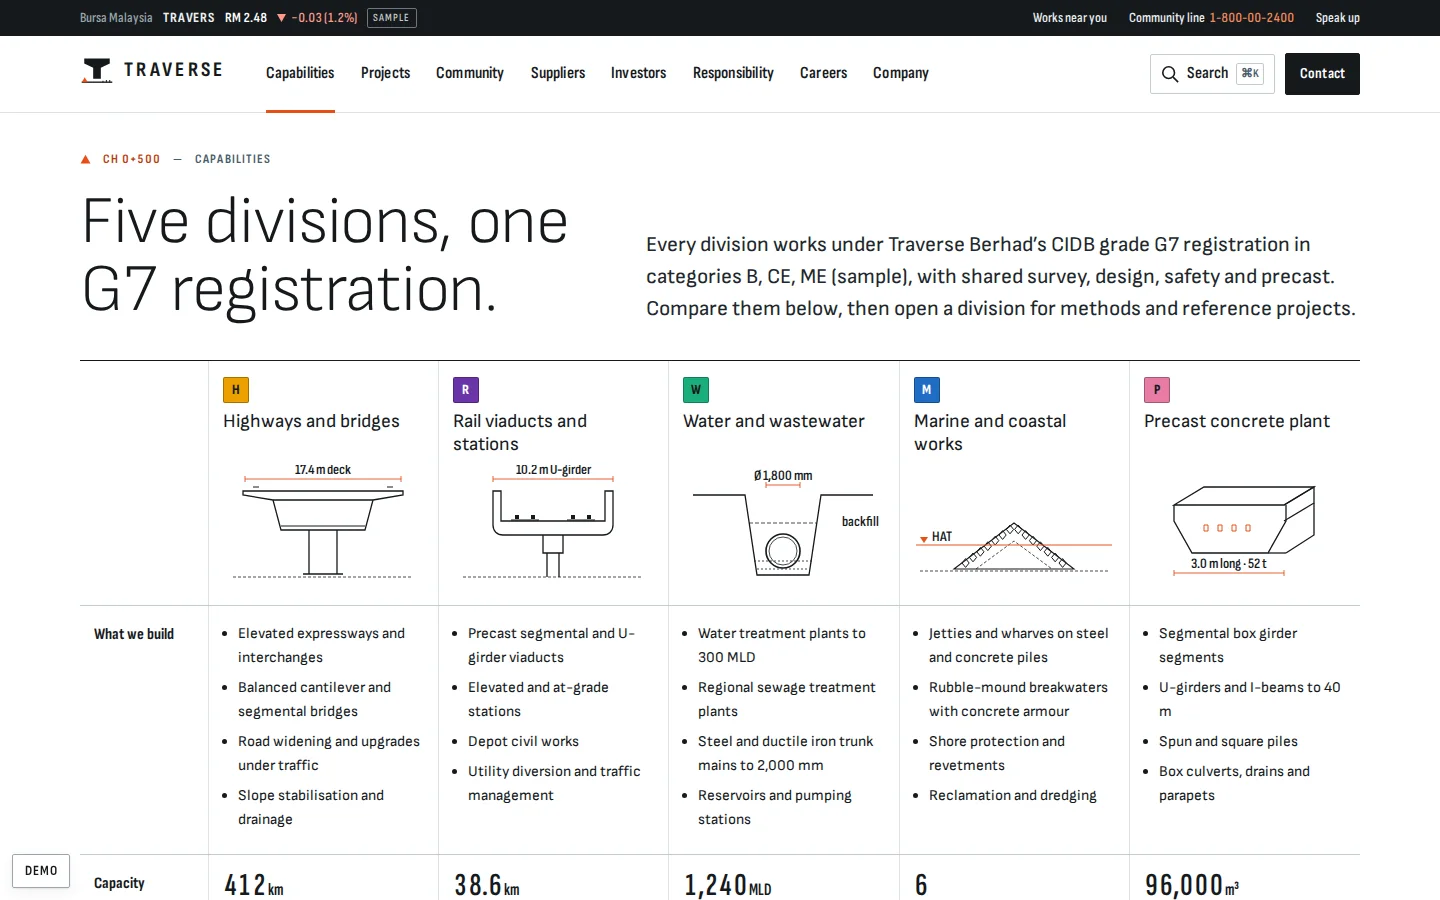The width and height of the screenshot is (1440, 900).
Task: Click the red stock-down triangle icon
Action: point(281,18)
